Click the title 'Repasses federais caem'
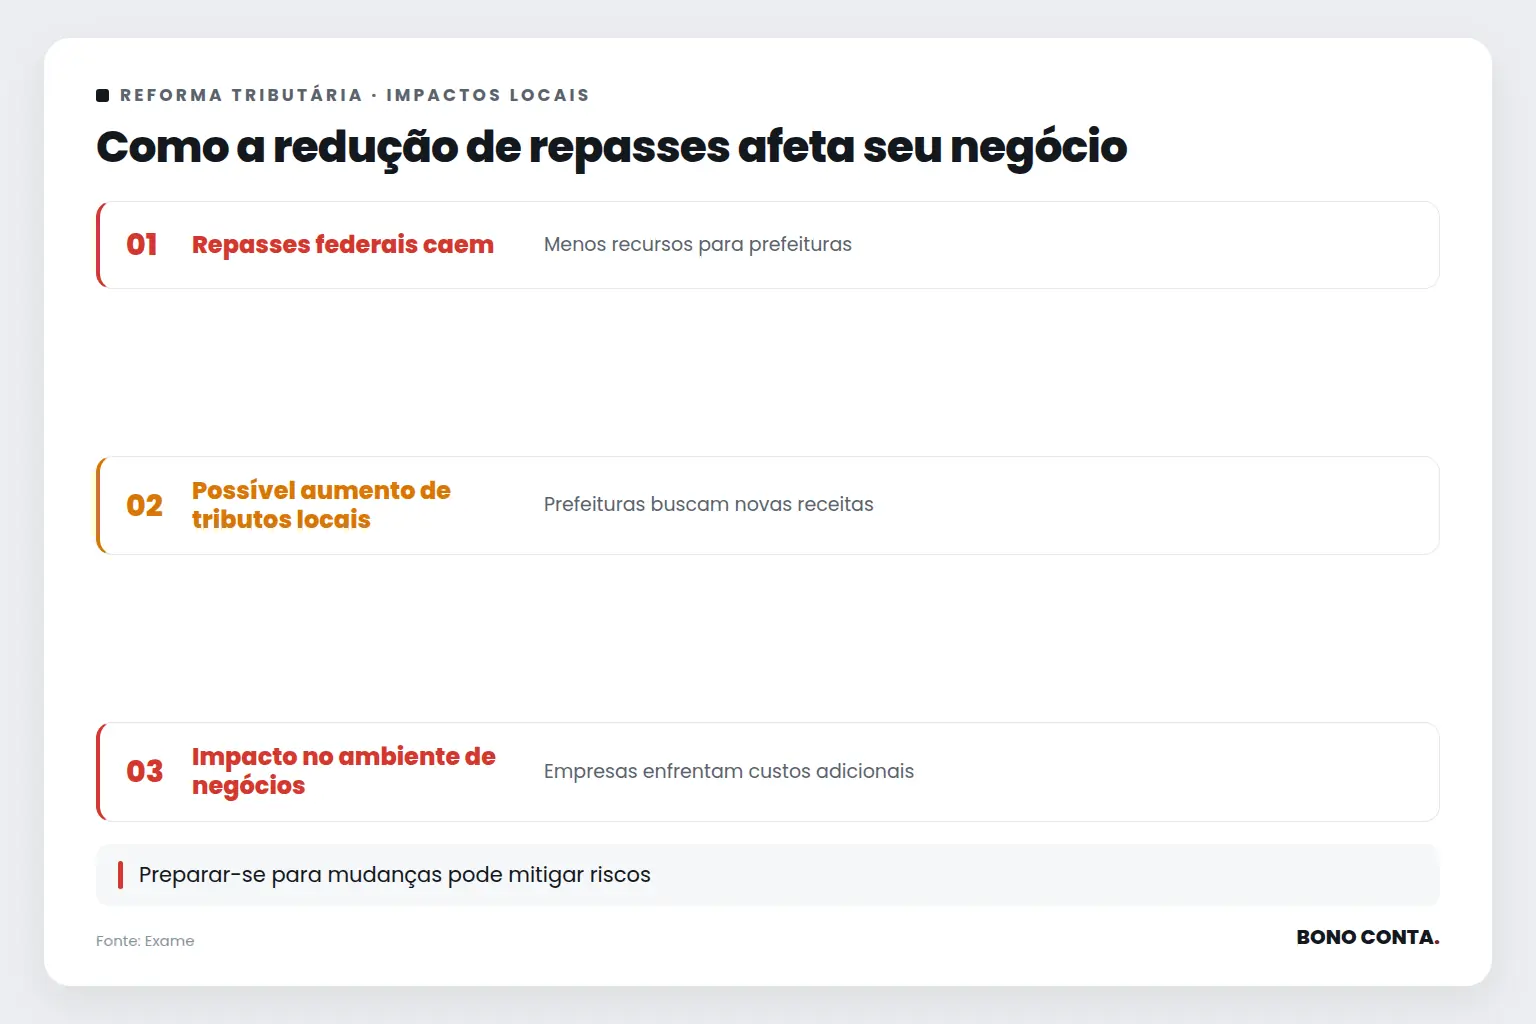Screen dimensions: 1536x1024 (343, 245)
